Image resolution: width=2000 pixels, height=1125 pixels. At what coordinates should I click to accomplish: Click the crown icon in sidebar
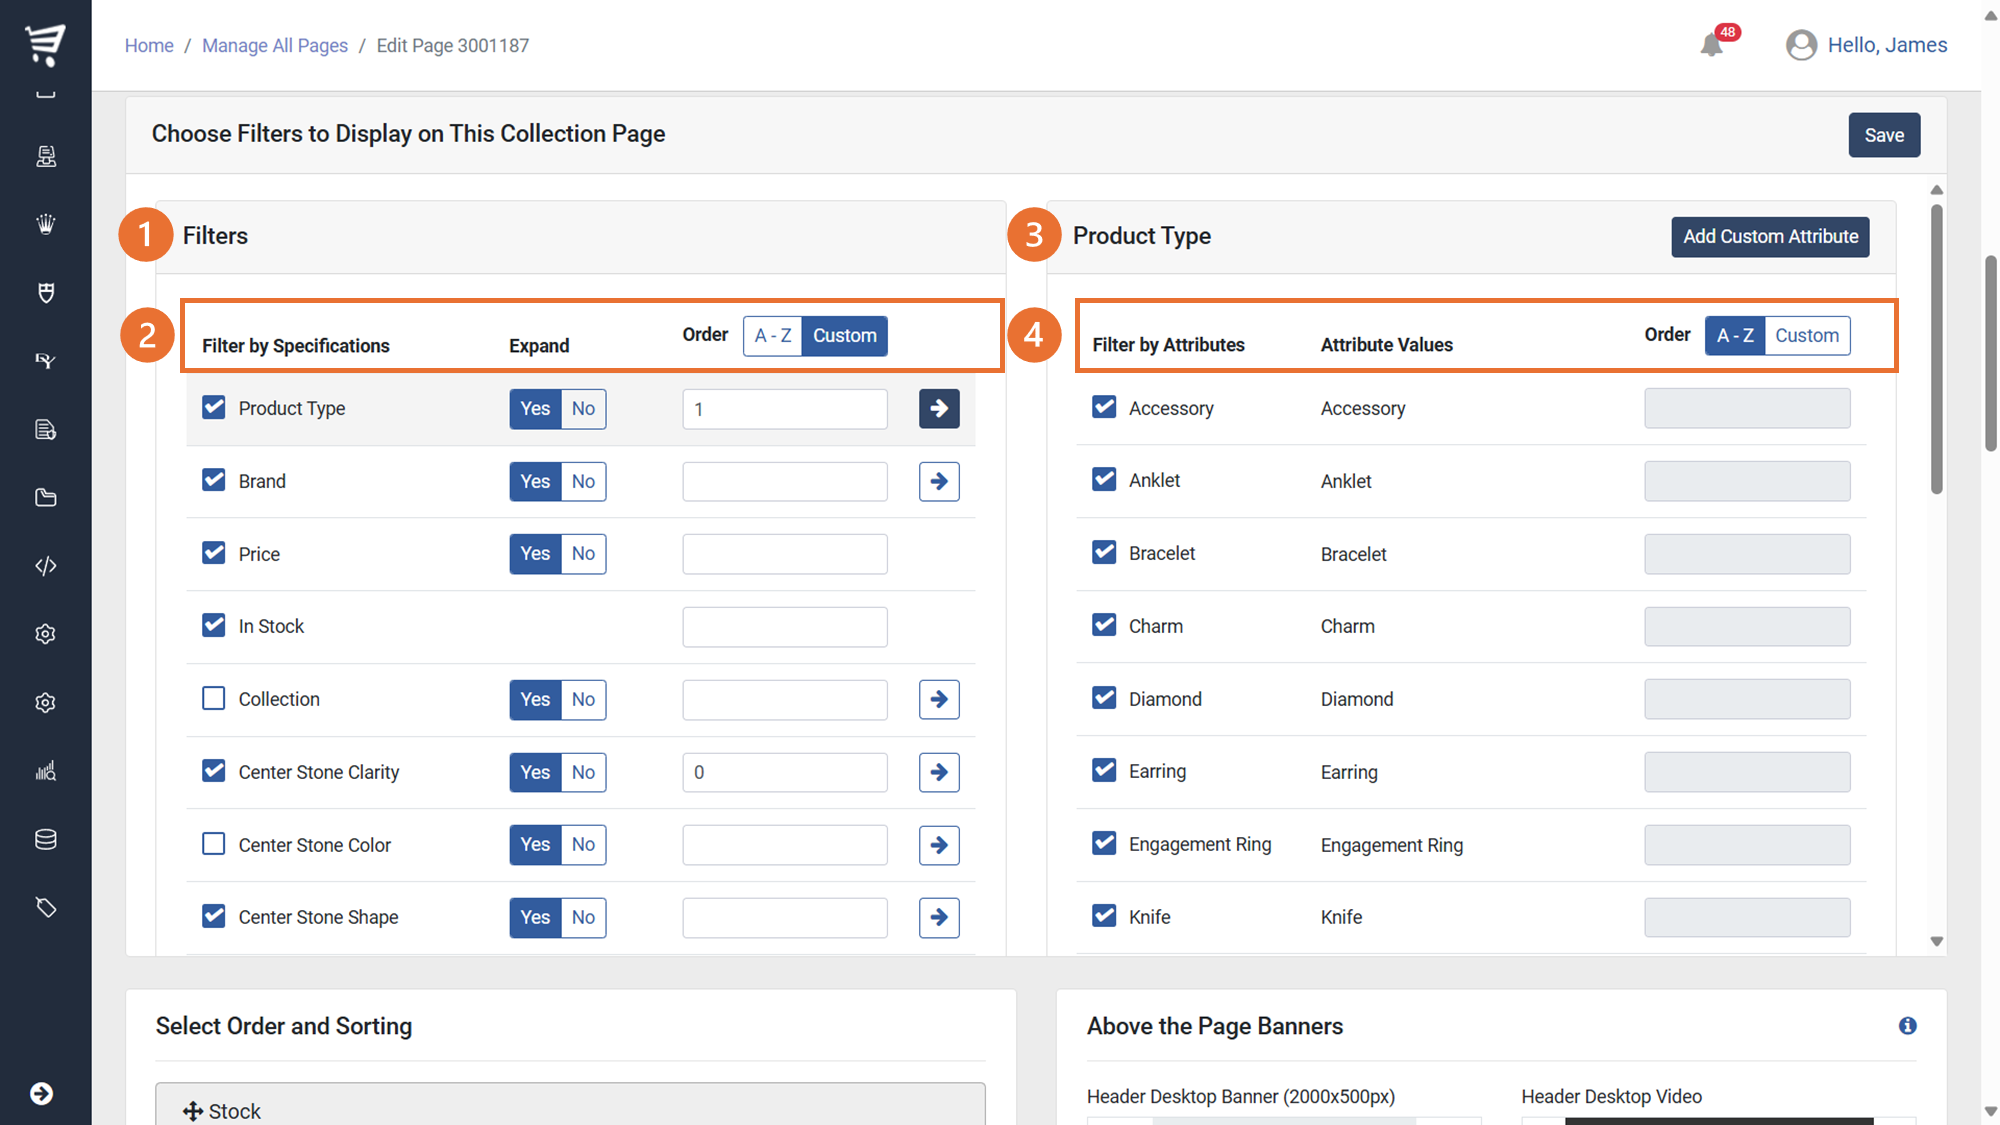45,224
